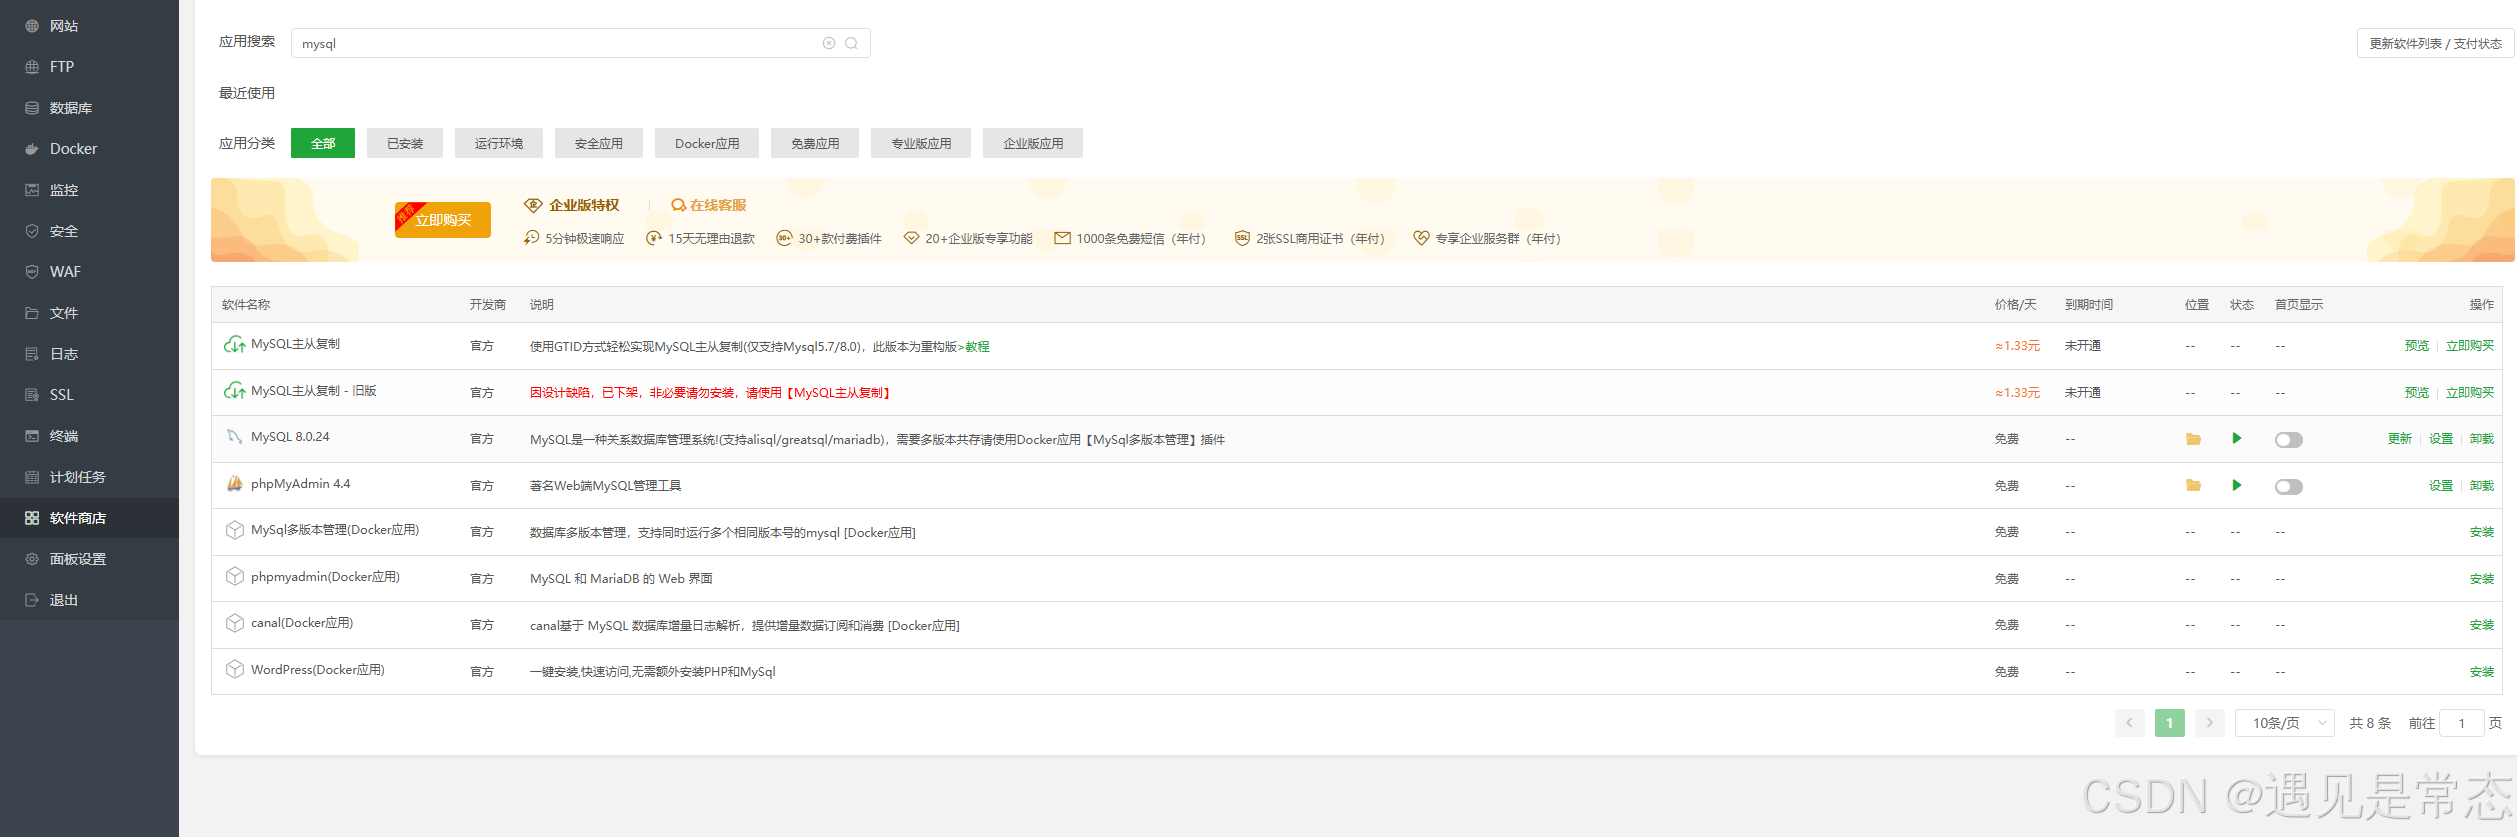
Task: Select the 全部 category tab
Action: pyautogui.click(x=323, y=143)
